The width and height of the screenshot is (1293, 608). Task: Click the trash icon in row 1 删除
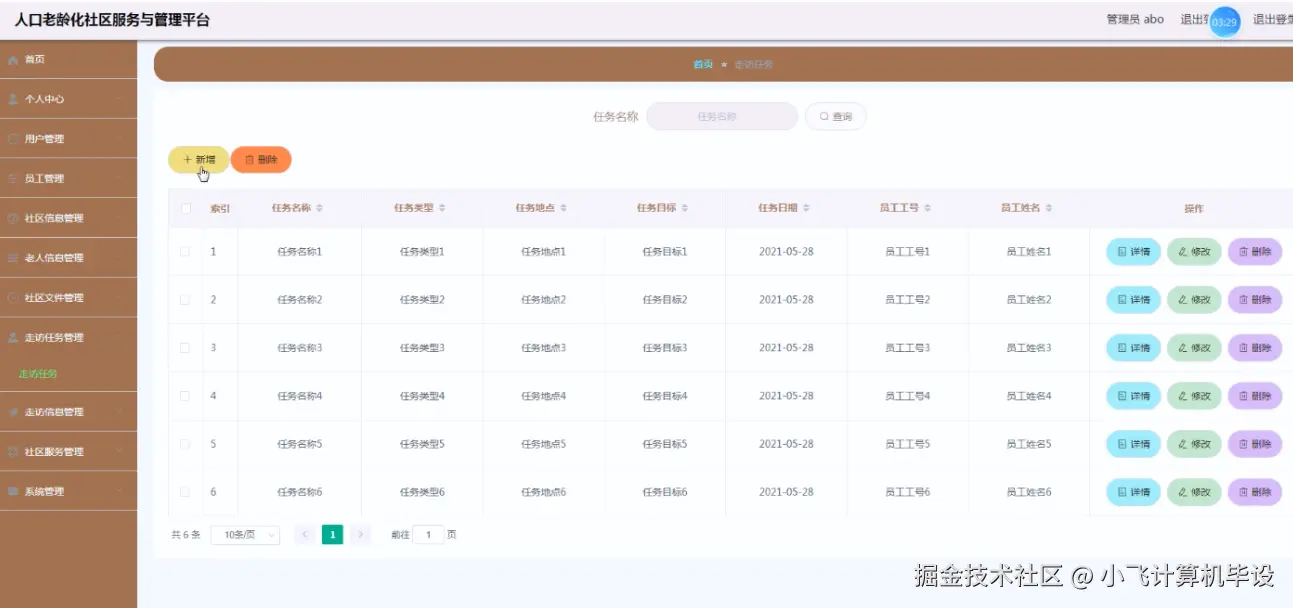click(x=1244, y=252)
